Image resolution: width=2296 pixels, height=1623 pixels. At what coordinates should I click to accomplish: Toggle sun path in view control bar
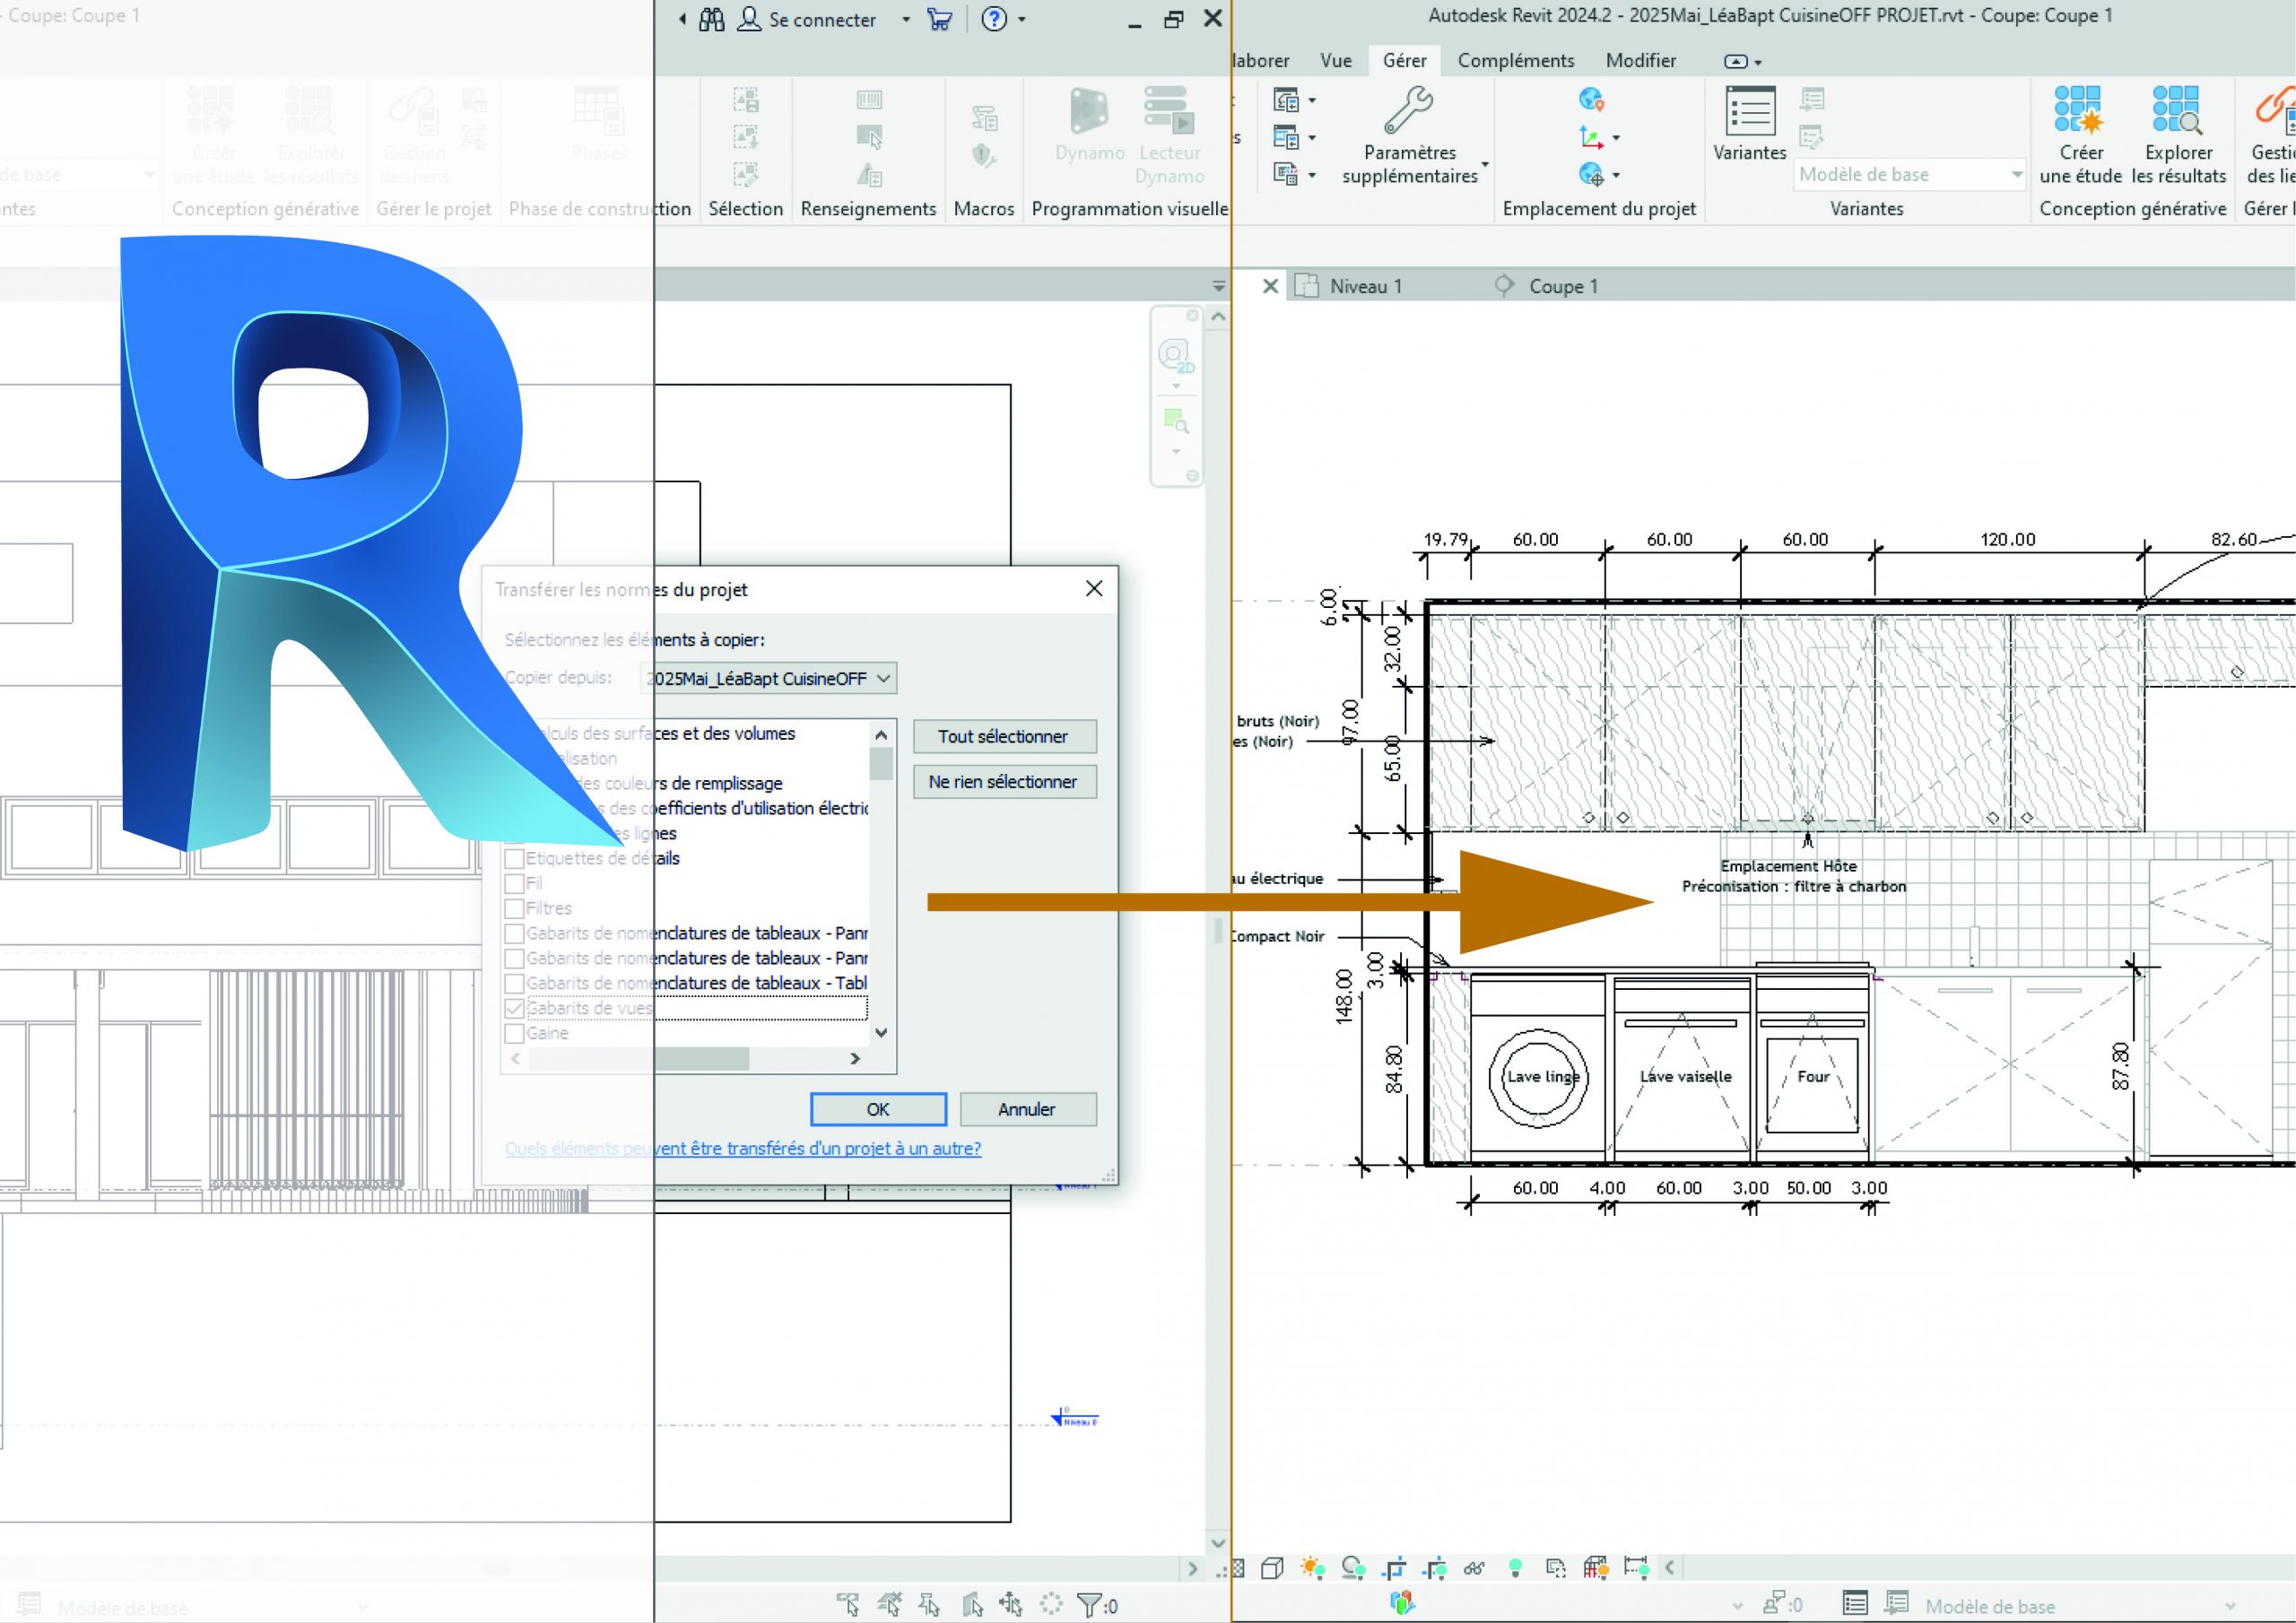(1312, 1568)
